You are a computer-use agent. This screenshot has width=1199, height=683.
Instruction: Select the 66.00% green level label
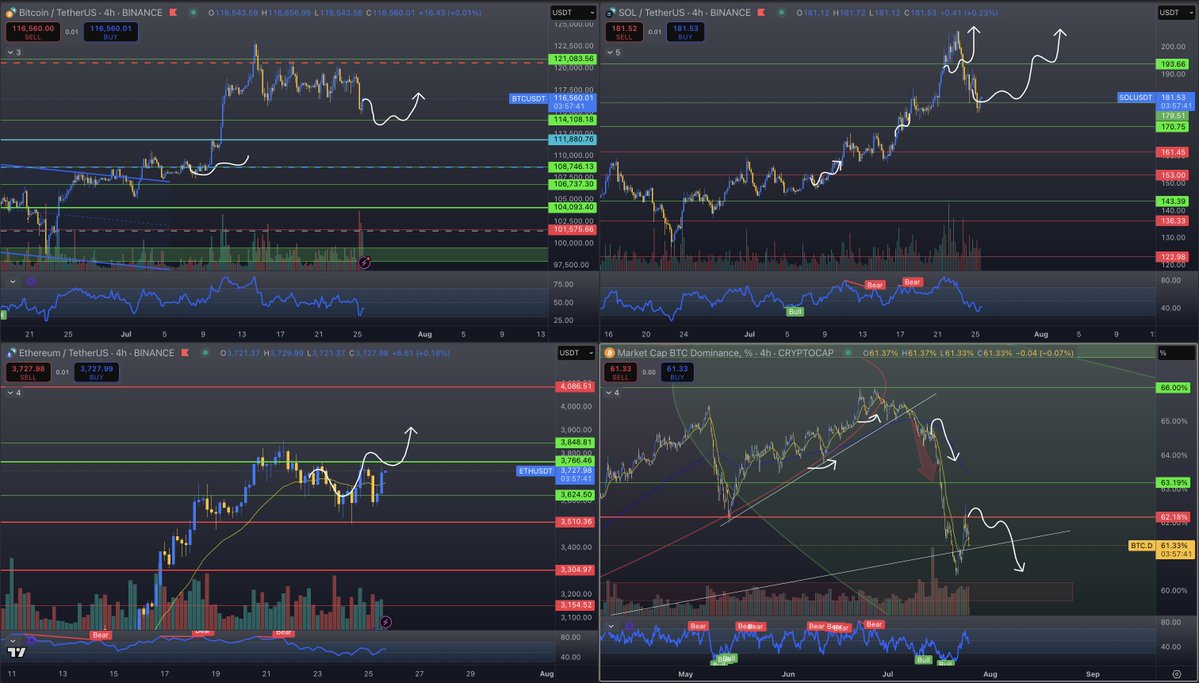pyautogui.click(x=1174, y=388)
